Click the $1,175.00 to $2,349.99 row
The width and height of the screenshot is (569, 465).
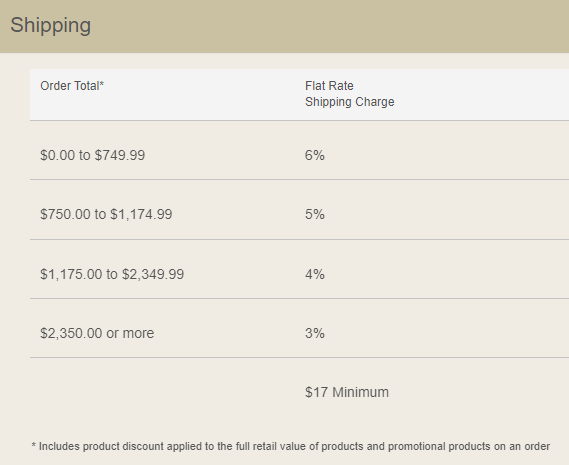click(299, 269)
